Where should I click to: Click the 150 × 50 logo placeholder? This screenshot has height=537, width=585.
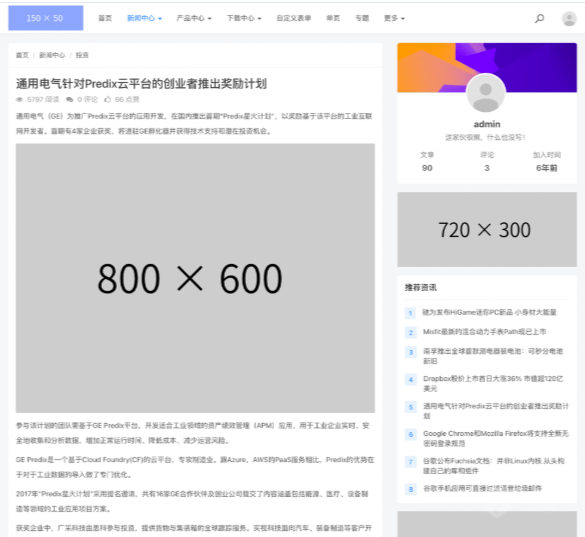46,18
